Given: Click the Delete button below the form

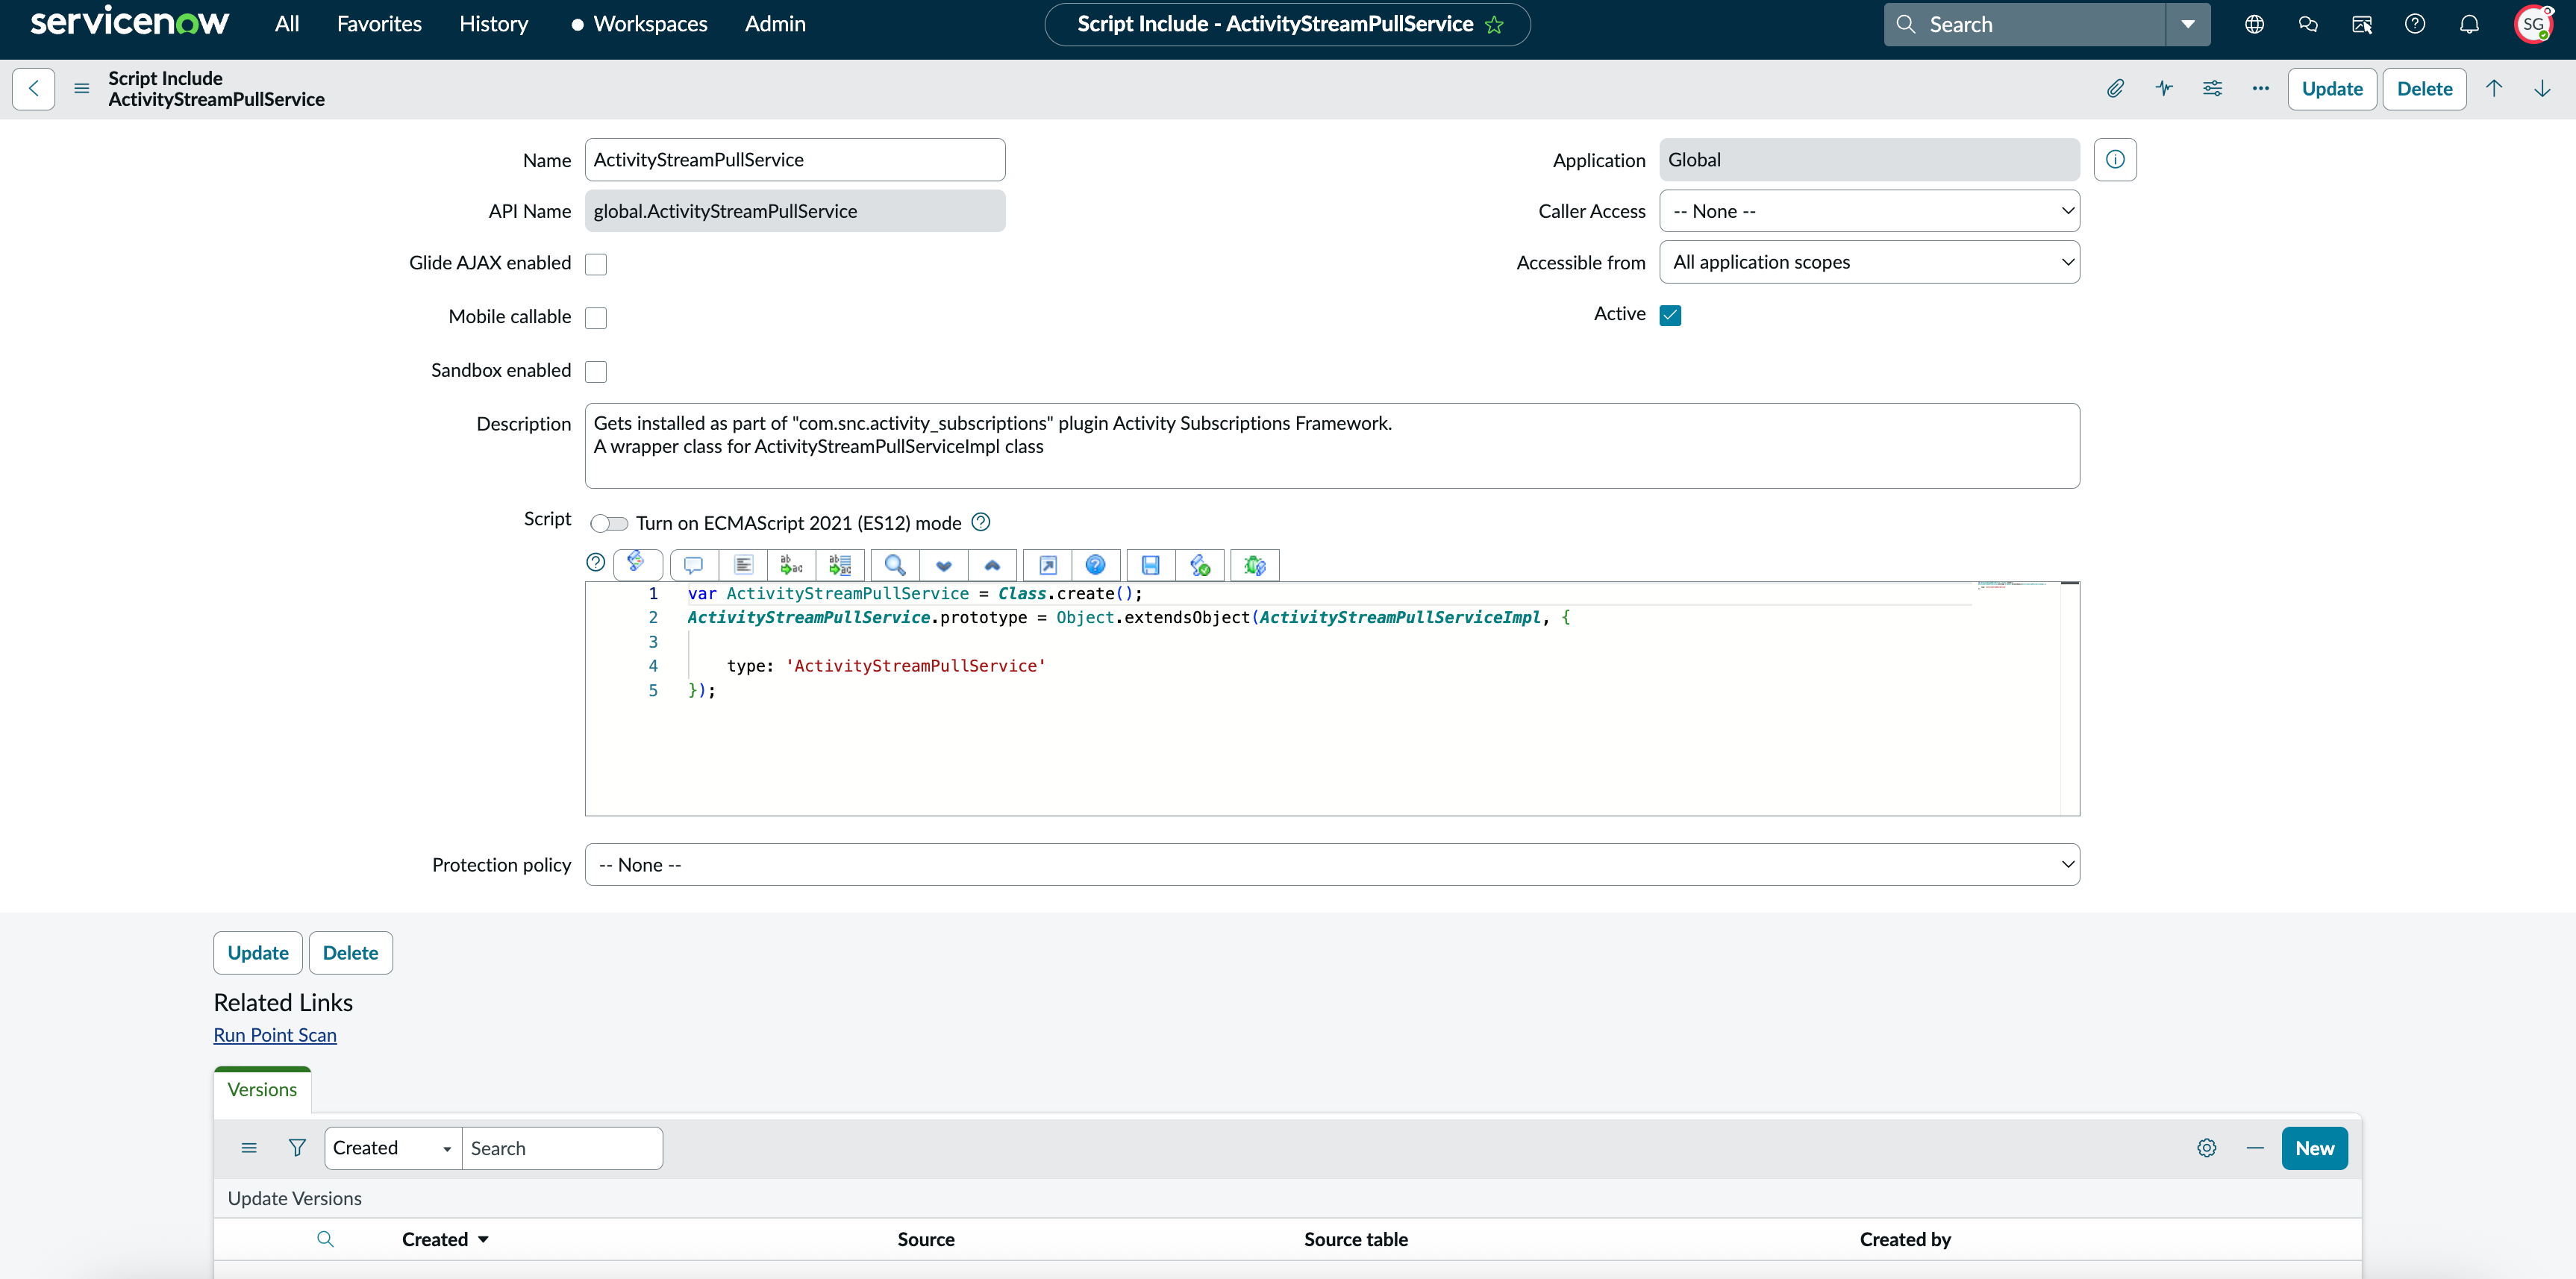Looking at the screenshot, I should 350,953.
